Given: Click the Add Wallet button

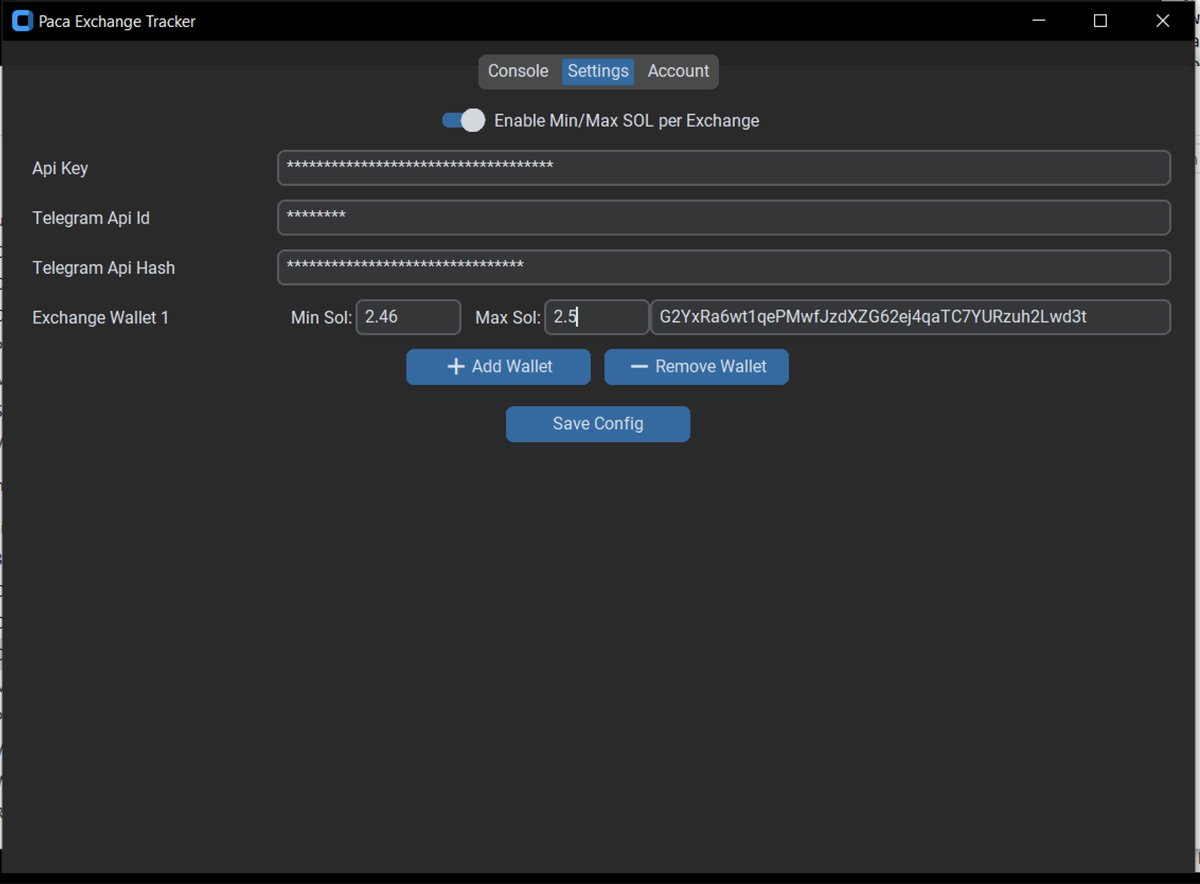Looking at the screenshot, I should (498, 367).
